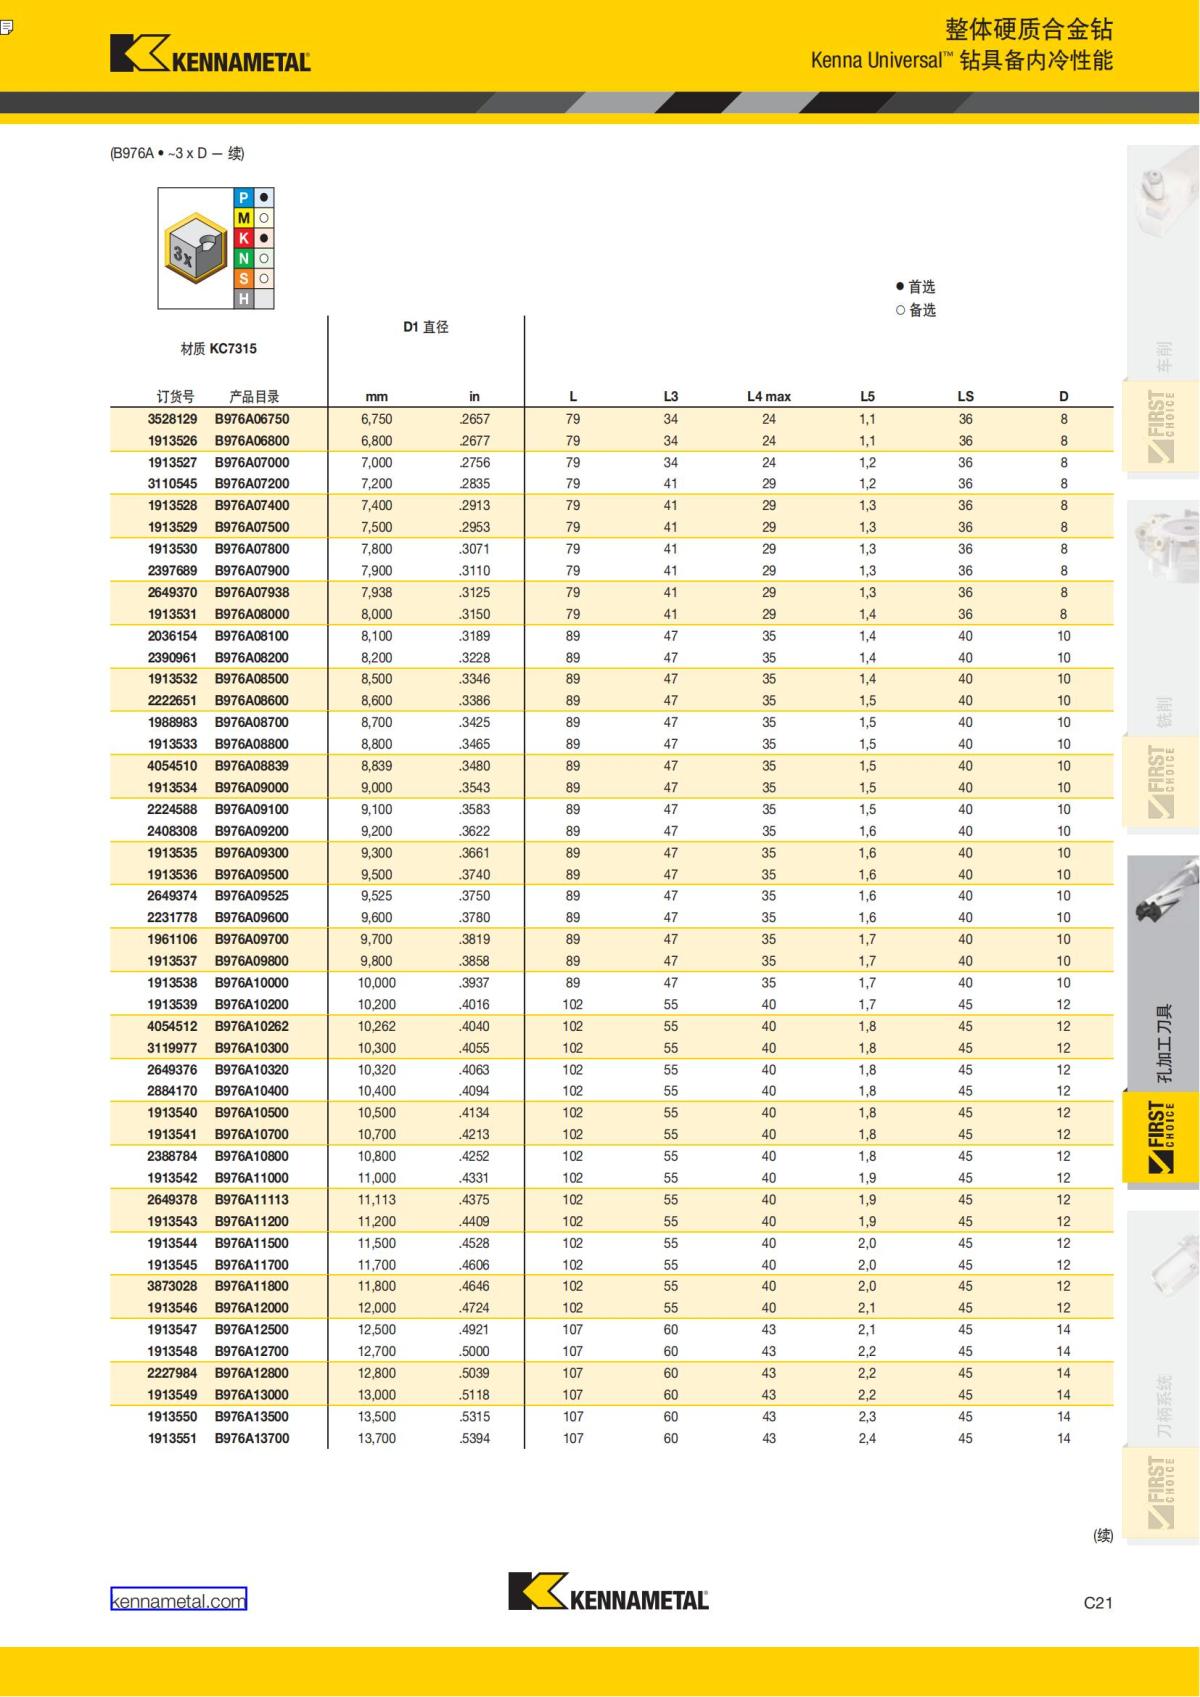Click the inch value .5000

[475, 1351]
